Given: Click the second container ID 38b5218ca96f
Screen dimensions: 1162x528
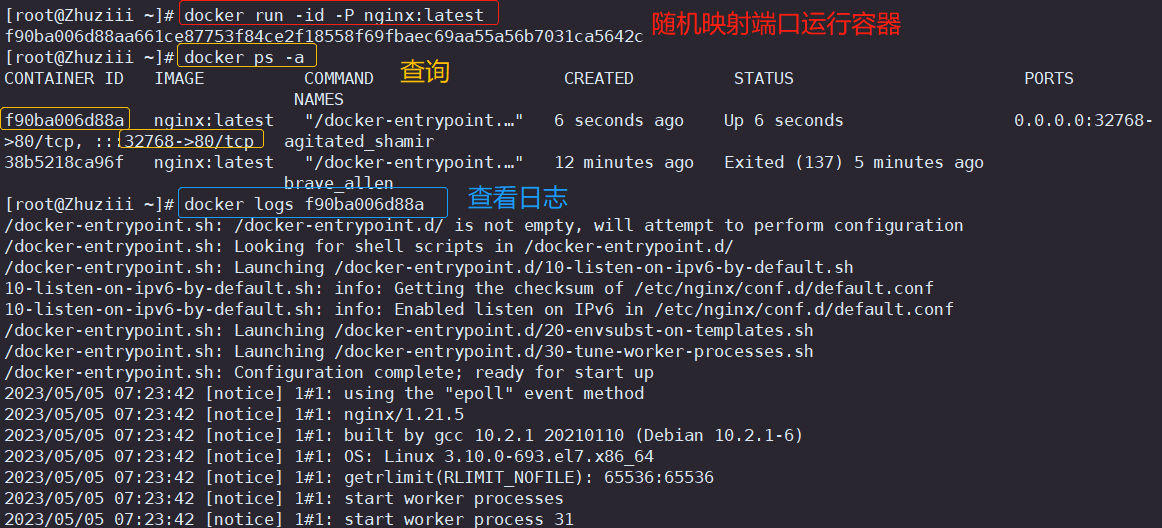Looking at the screenshot, I should pyautogui.click(x=64, y=162).
